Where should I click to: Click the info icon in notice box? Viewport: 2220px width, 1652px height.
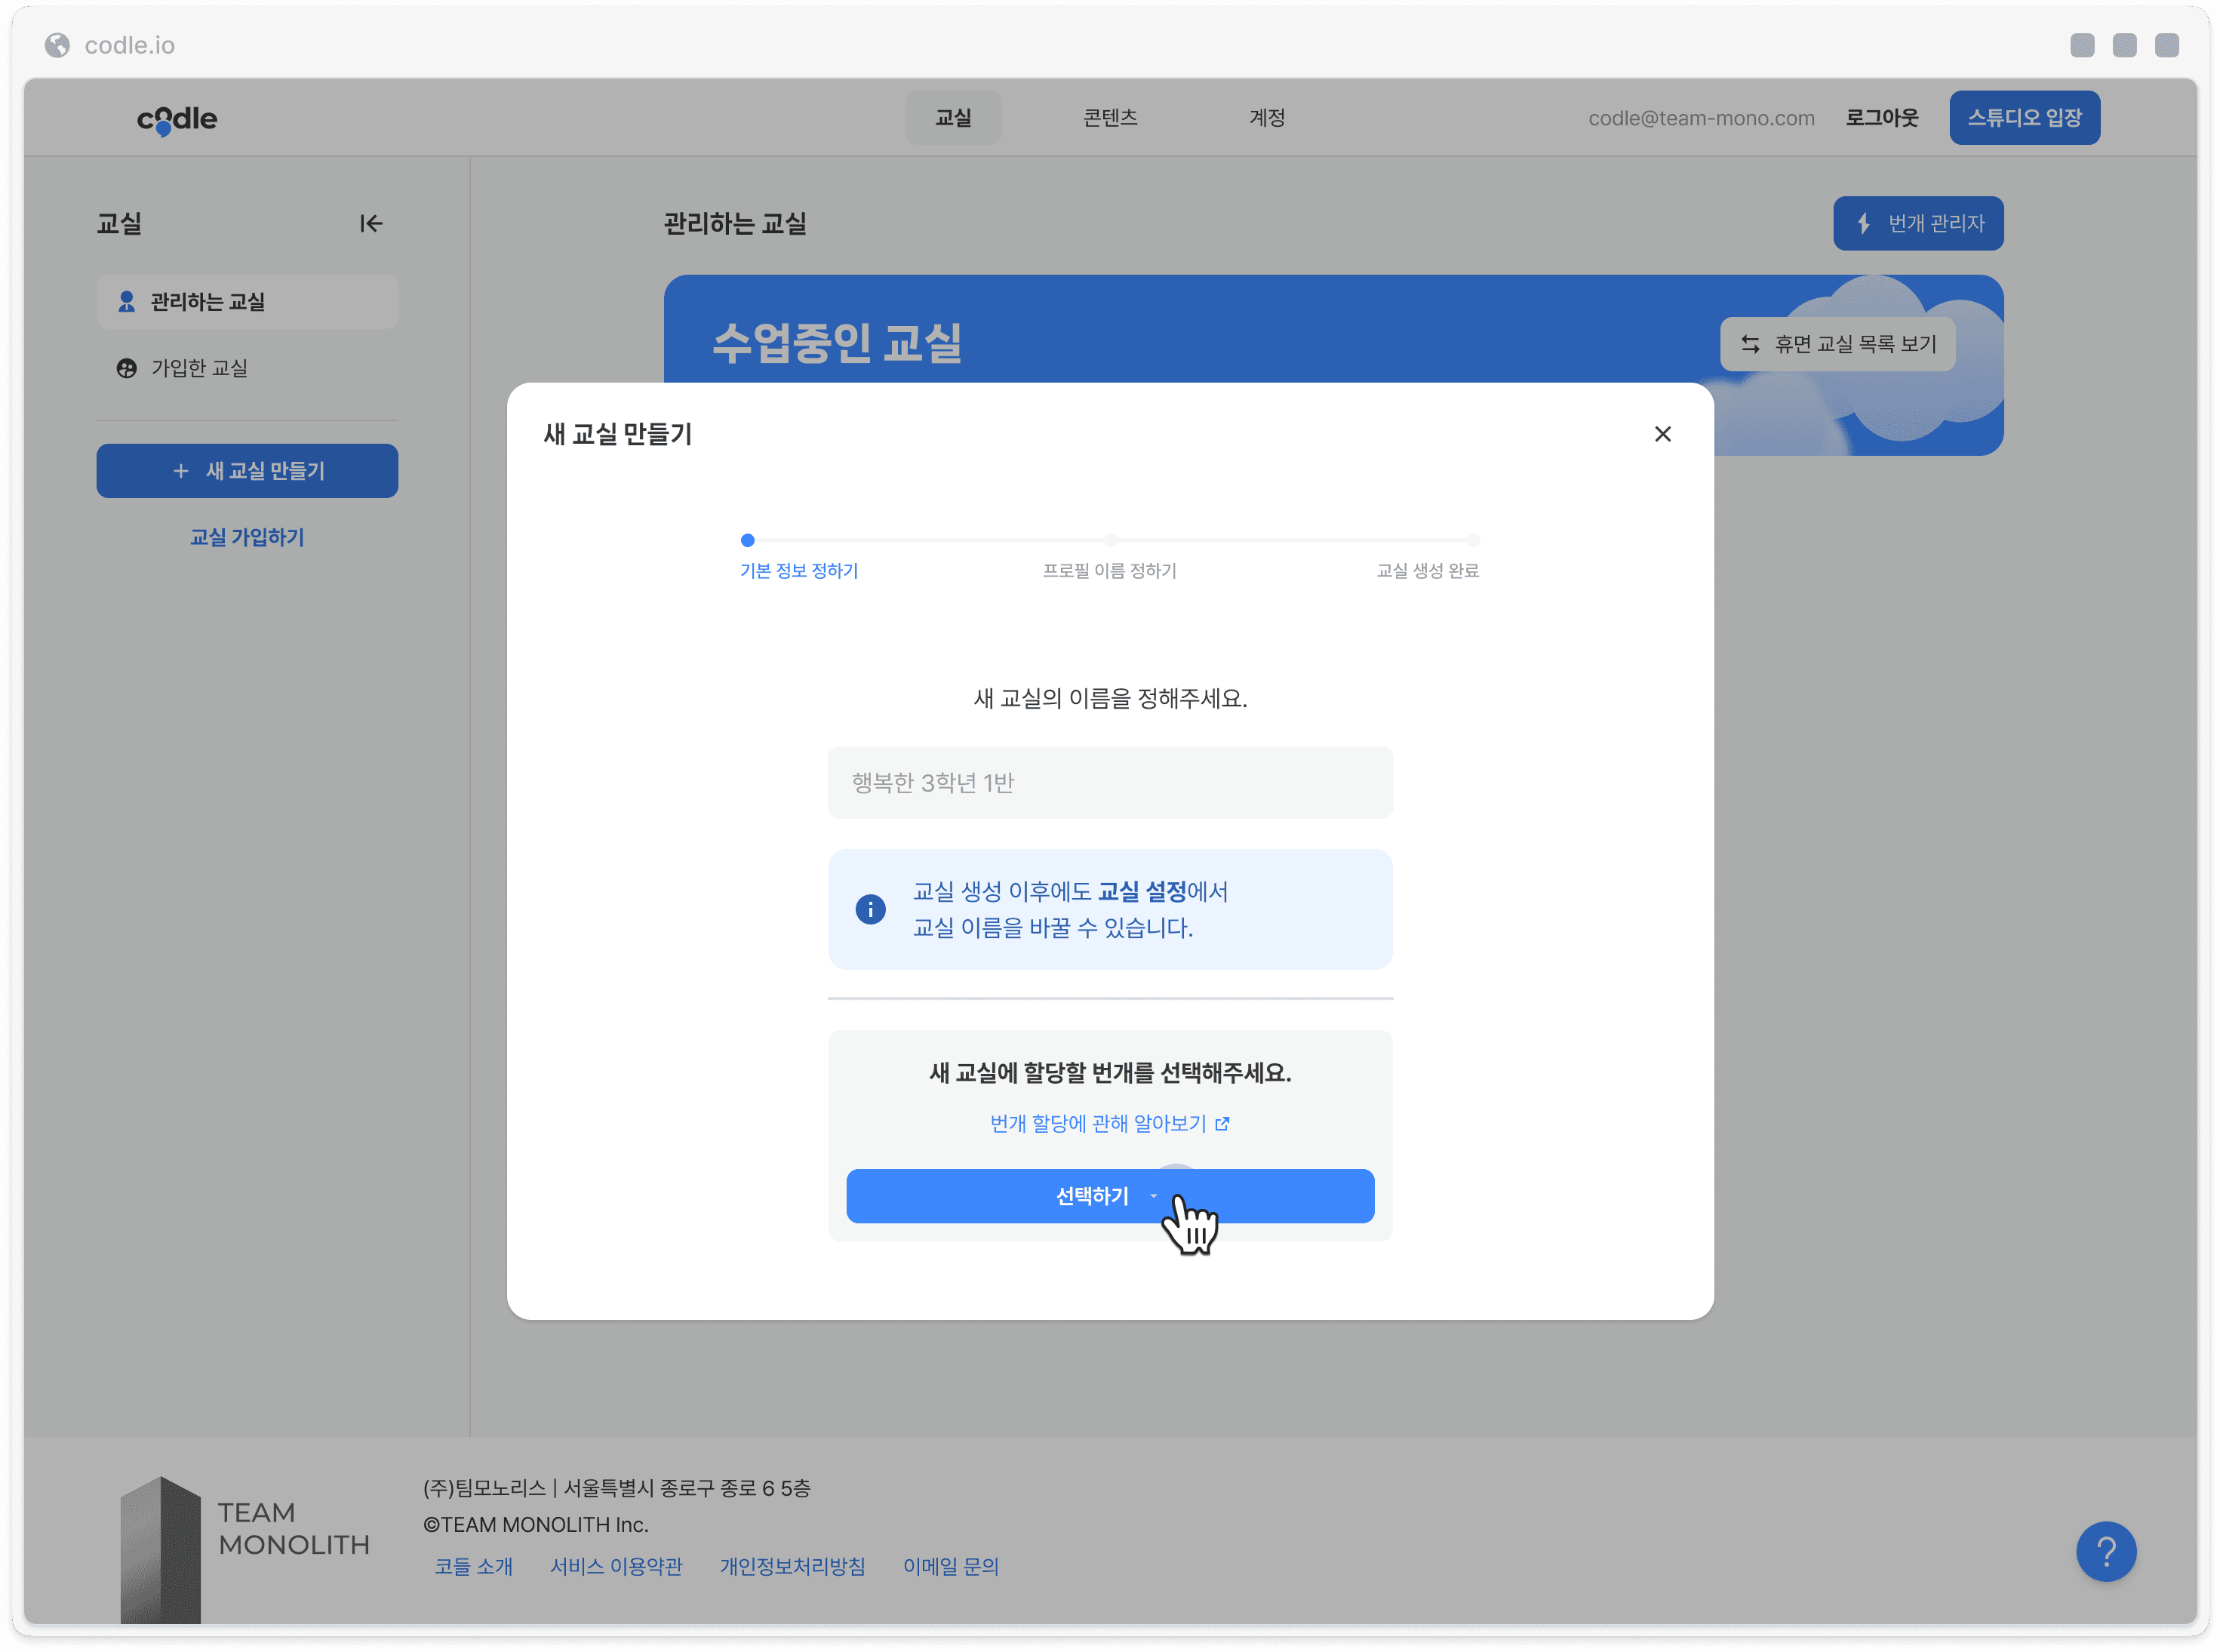870,909
